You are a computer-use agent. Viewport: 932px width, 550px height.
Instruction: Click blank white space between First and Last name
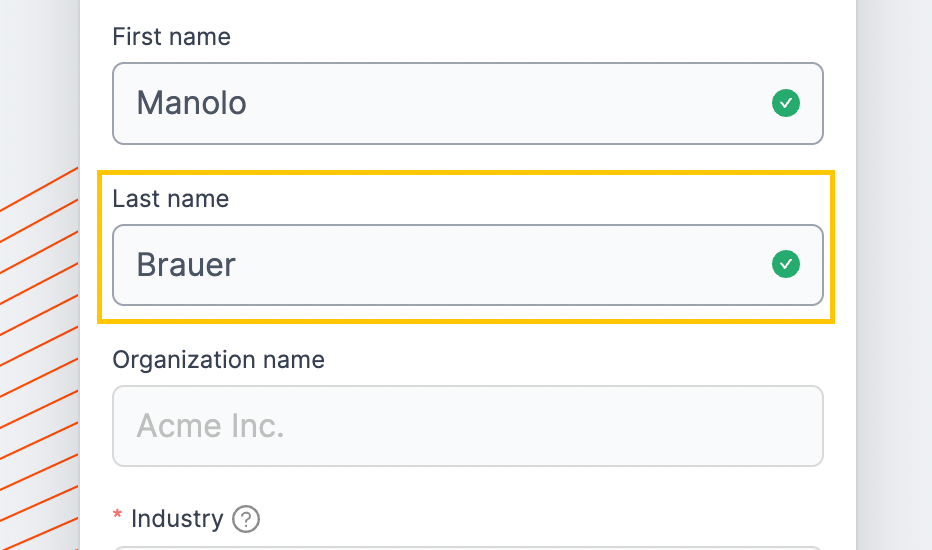click(468, 158)
